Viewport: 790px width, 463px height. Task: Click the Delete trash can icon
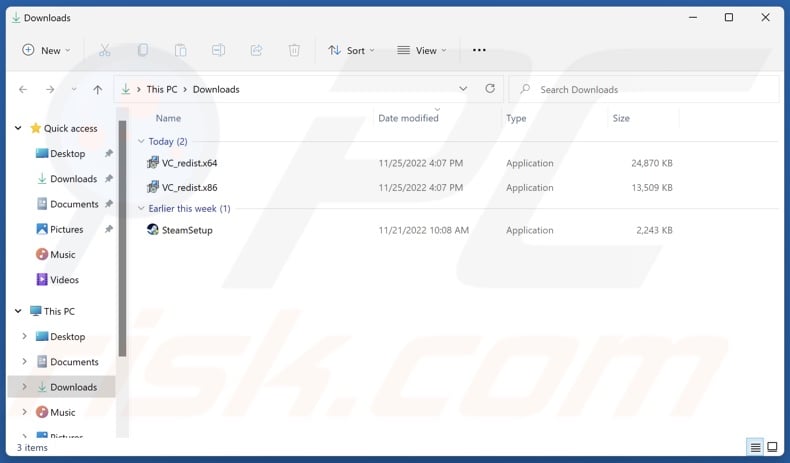click(x=294, y=50)
